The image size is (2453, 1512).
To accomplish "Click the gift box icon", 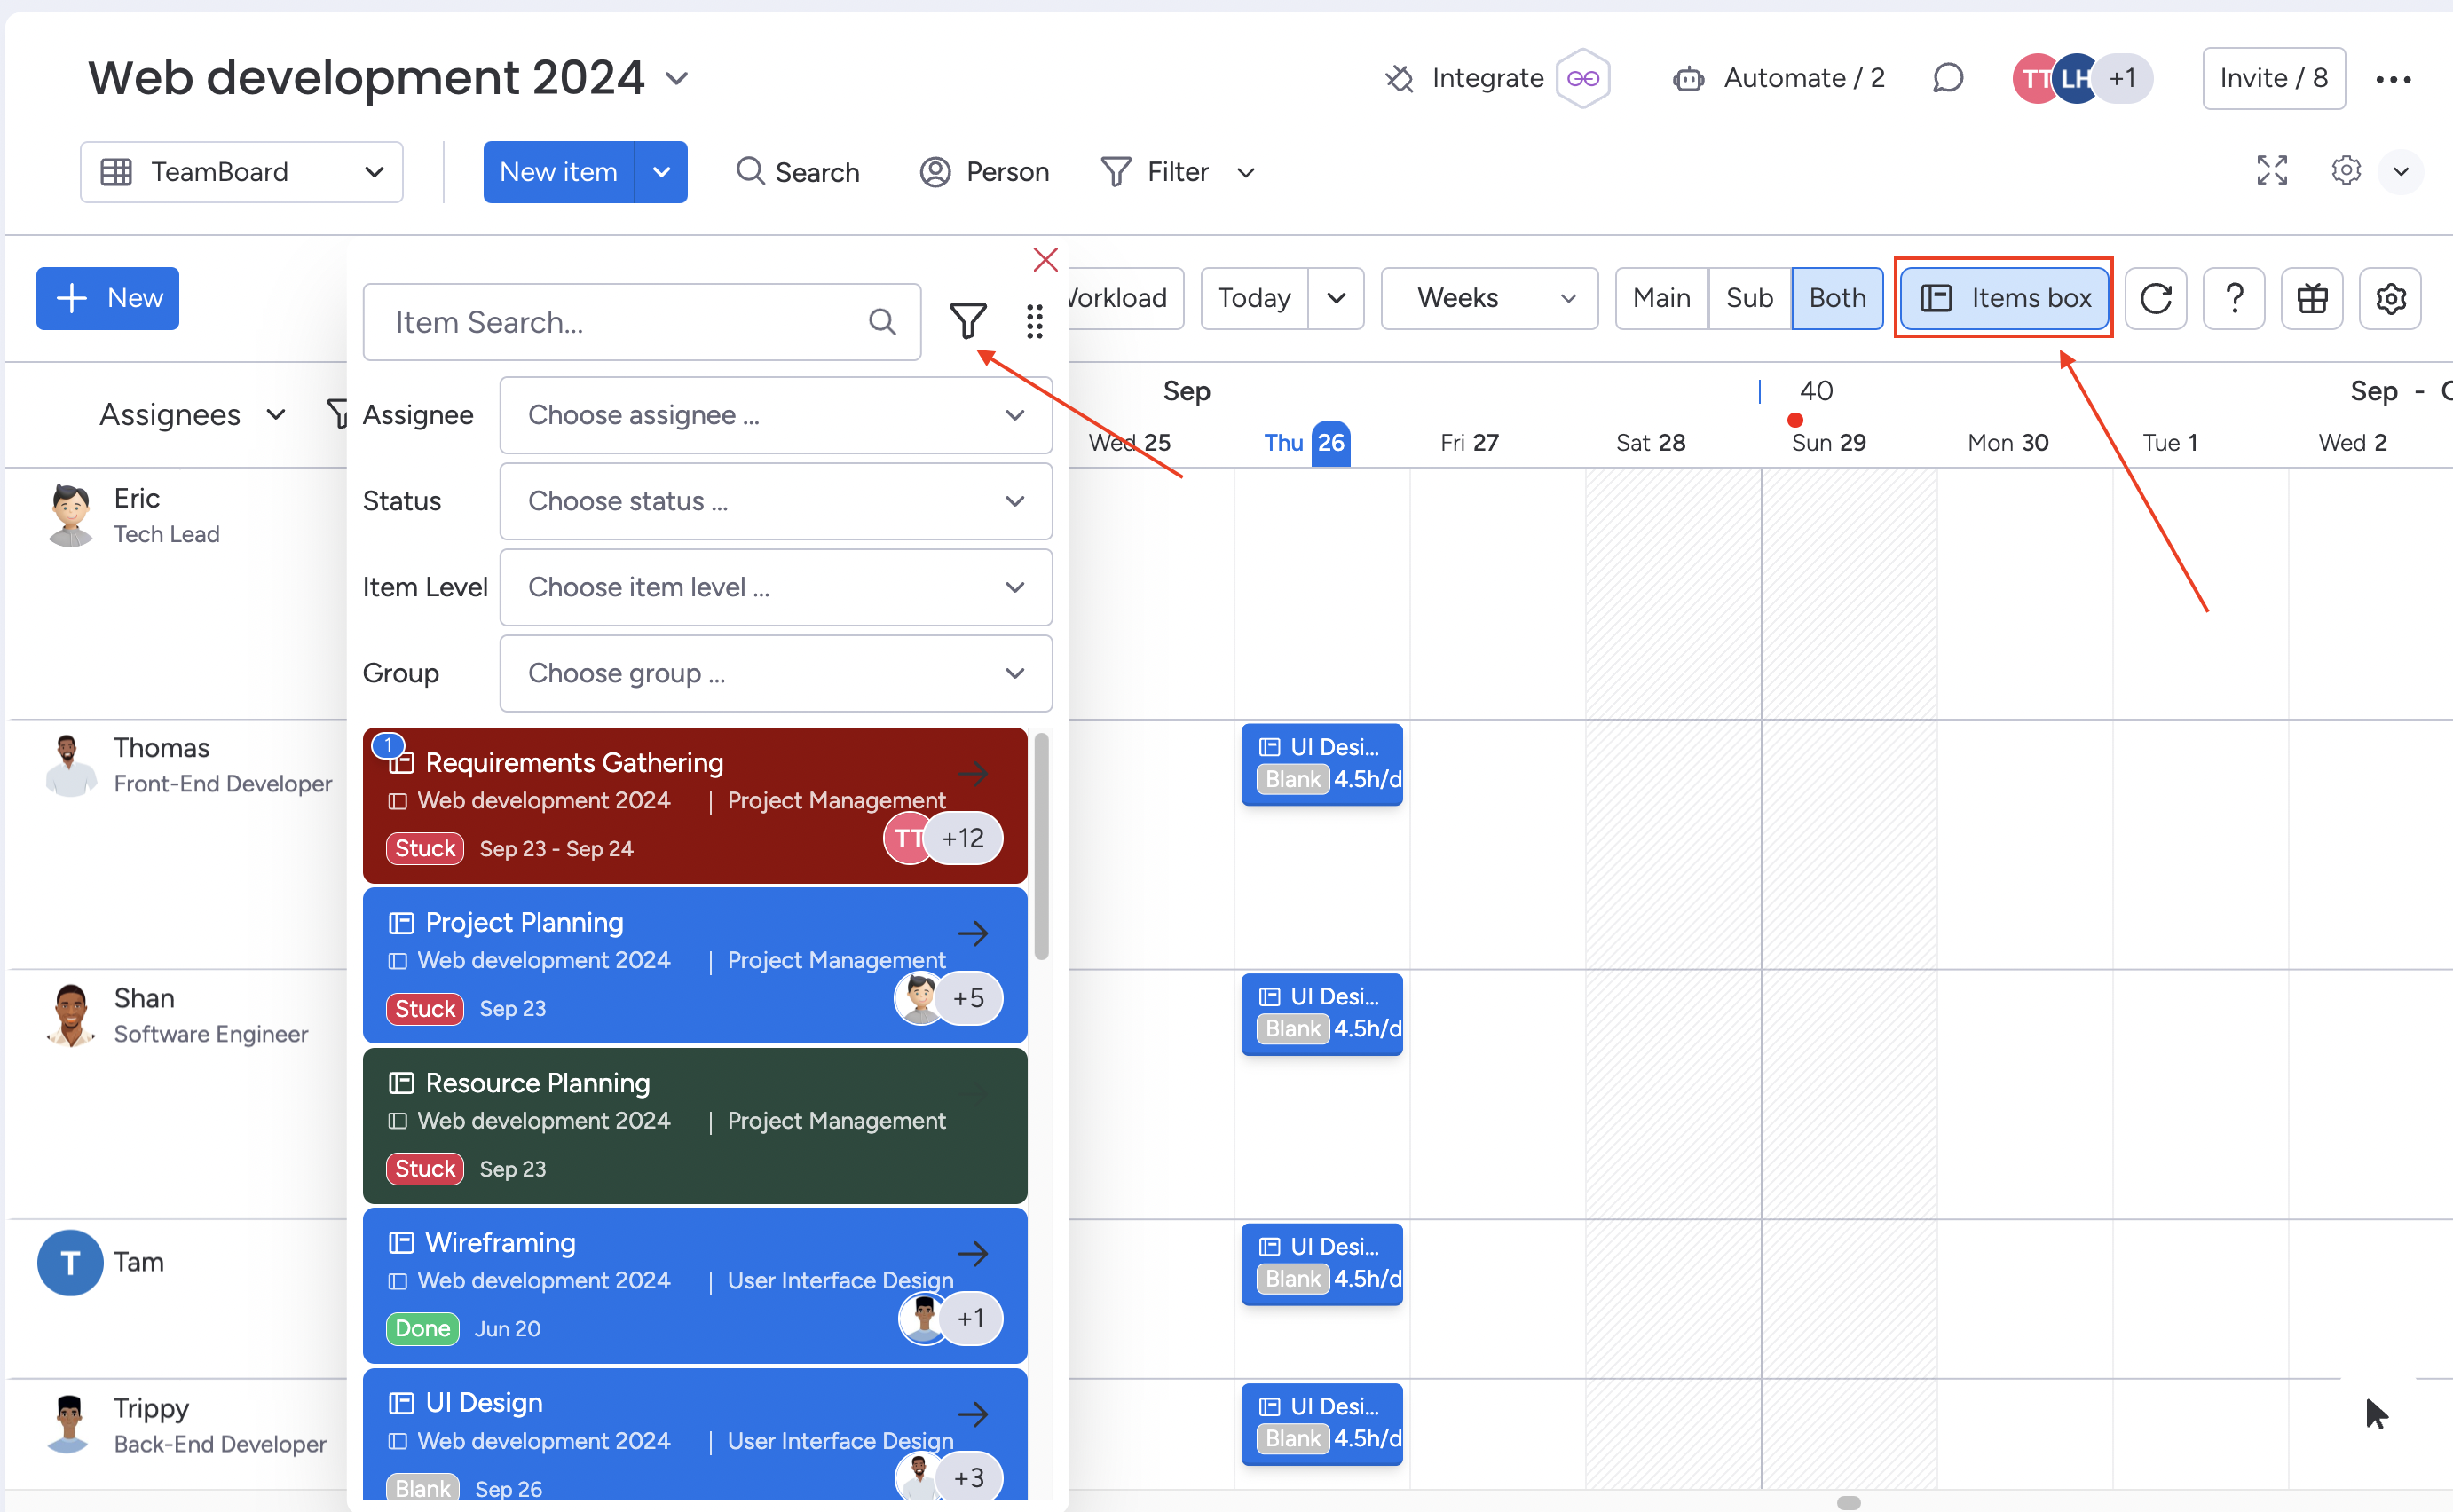I will [2311, 298].
